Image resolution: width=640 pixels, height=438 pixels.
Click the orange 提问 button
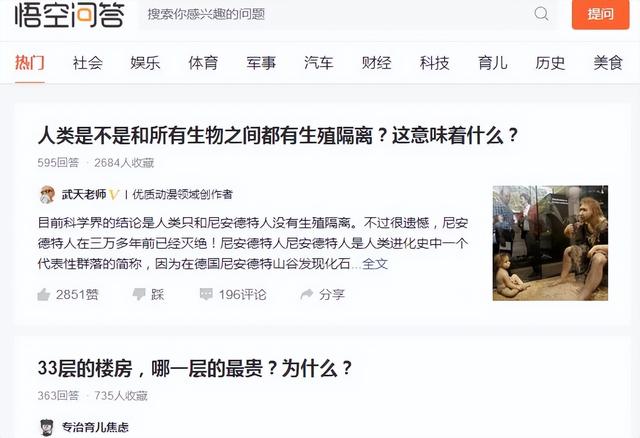(600, 14)
